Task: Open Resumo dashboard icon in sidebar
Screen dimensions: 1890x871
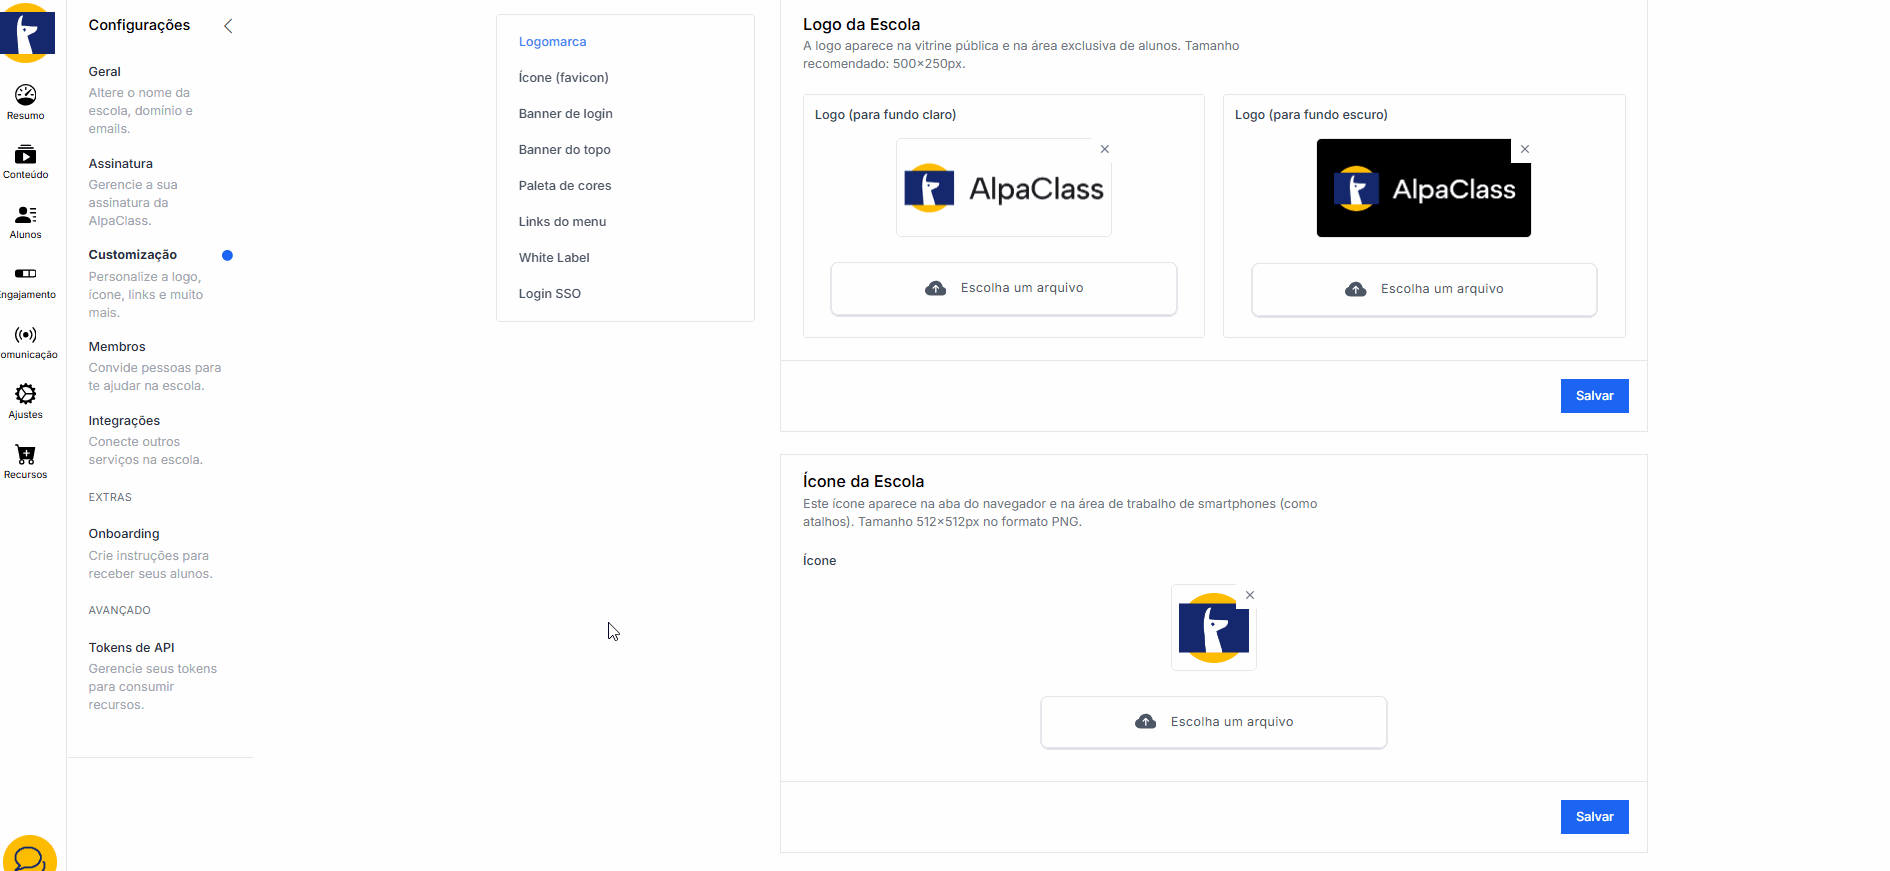Action: point(26,96)
